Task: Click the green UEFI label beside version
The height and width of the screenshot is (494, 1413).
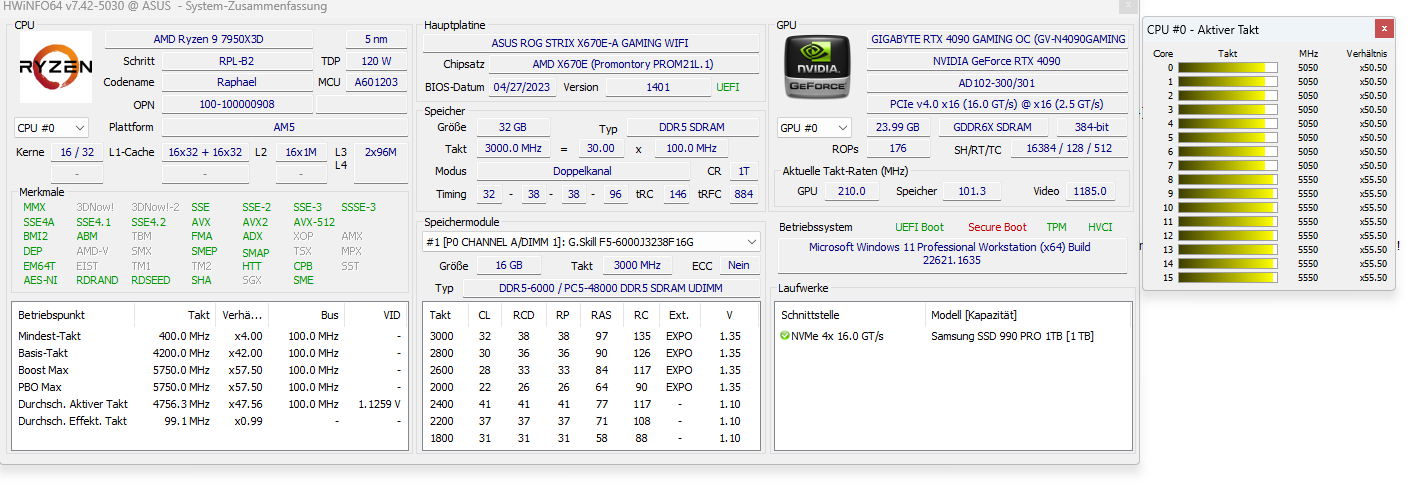Action: pos(728,87)
